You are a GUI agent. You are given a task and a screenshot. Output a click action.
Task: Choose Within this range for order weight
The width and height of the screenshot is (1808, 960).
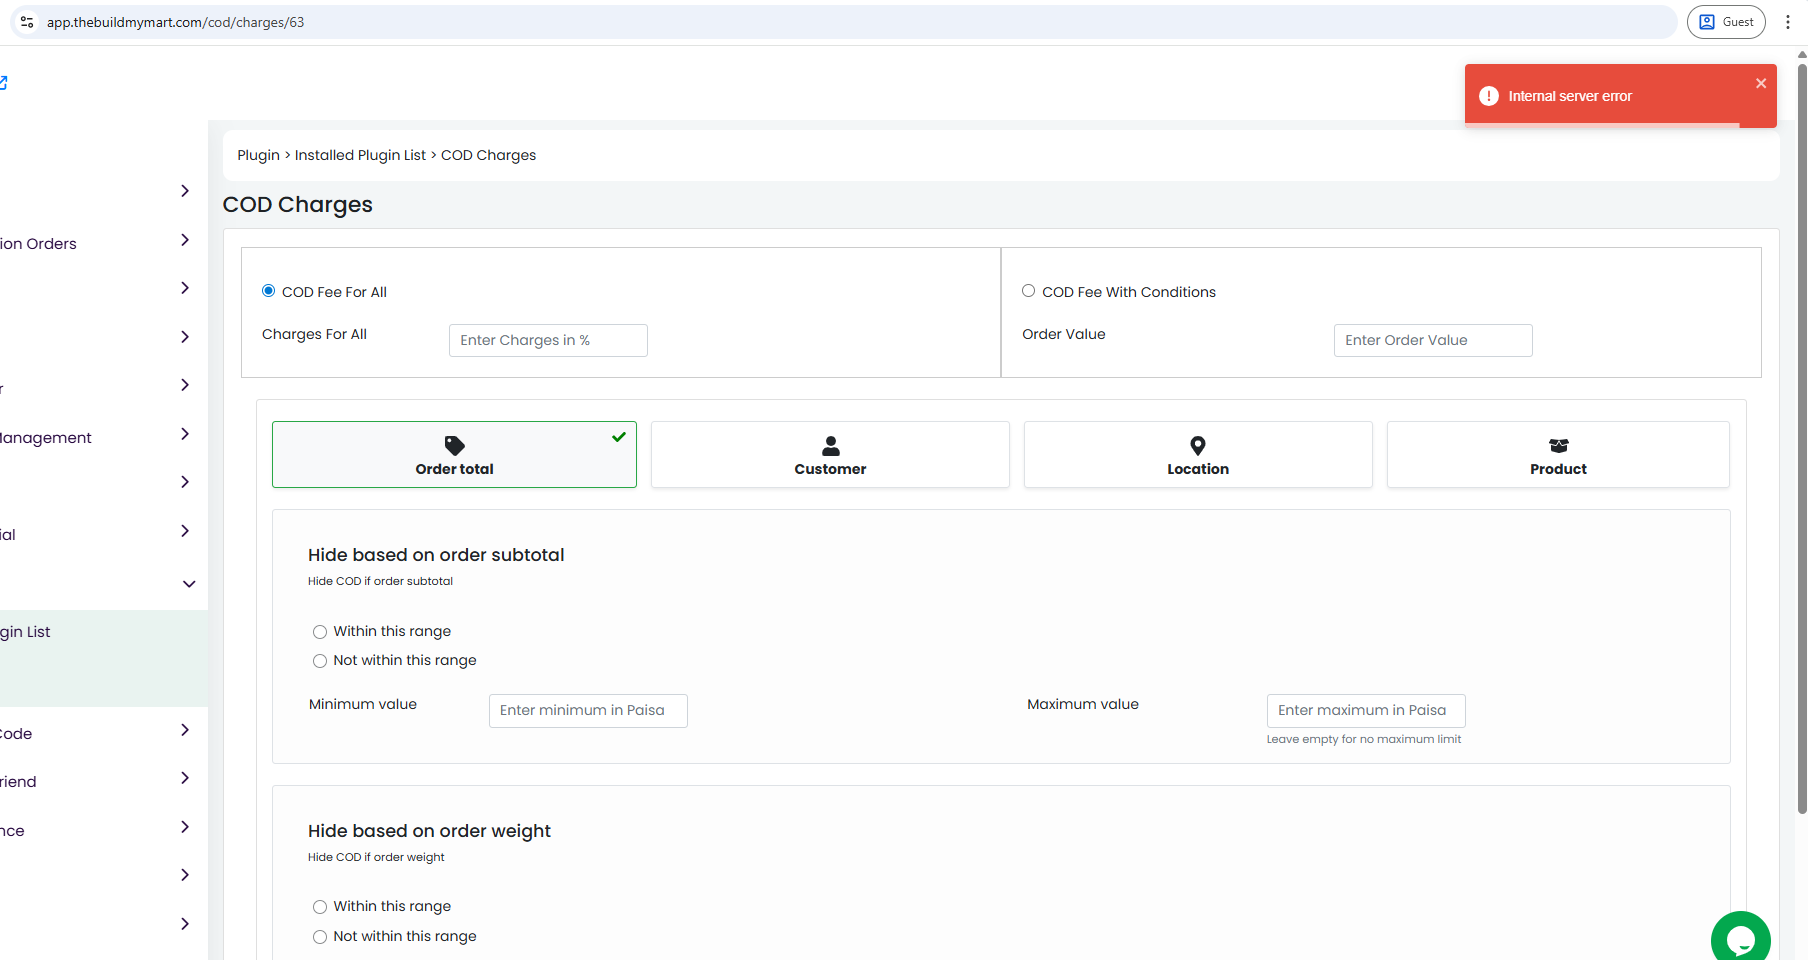pos(320,907)
